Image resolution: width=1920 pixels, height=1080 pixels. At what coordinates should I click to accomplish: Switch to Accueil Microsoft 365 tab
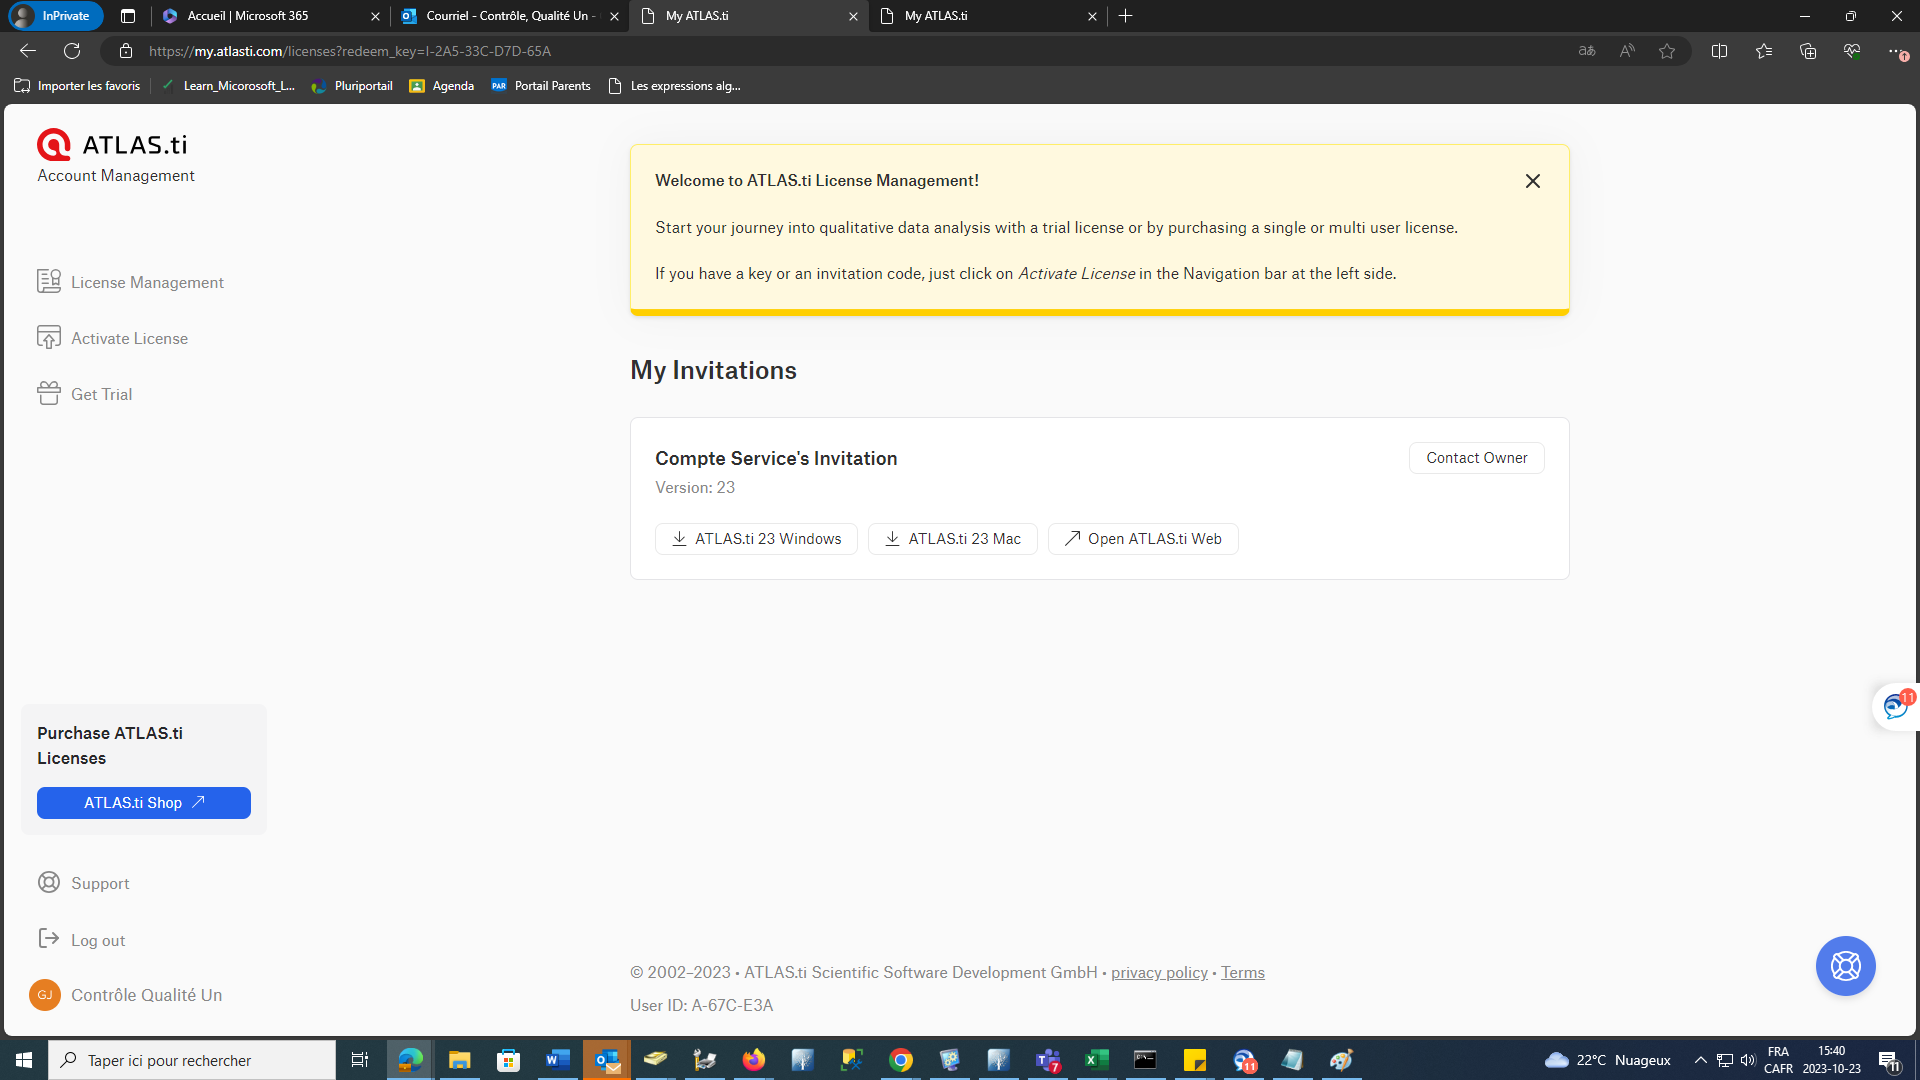[x=260, y=16]
